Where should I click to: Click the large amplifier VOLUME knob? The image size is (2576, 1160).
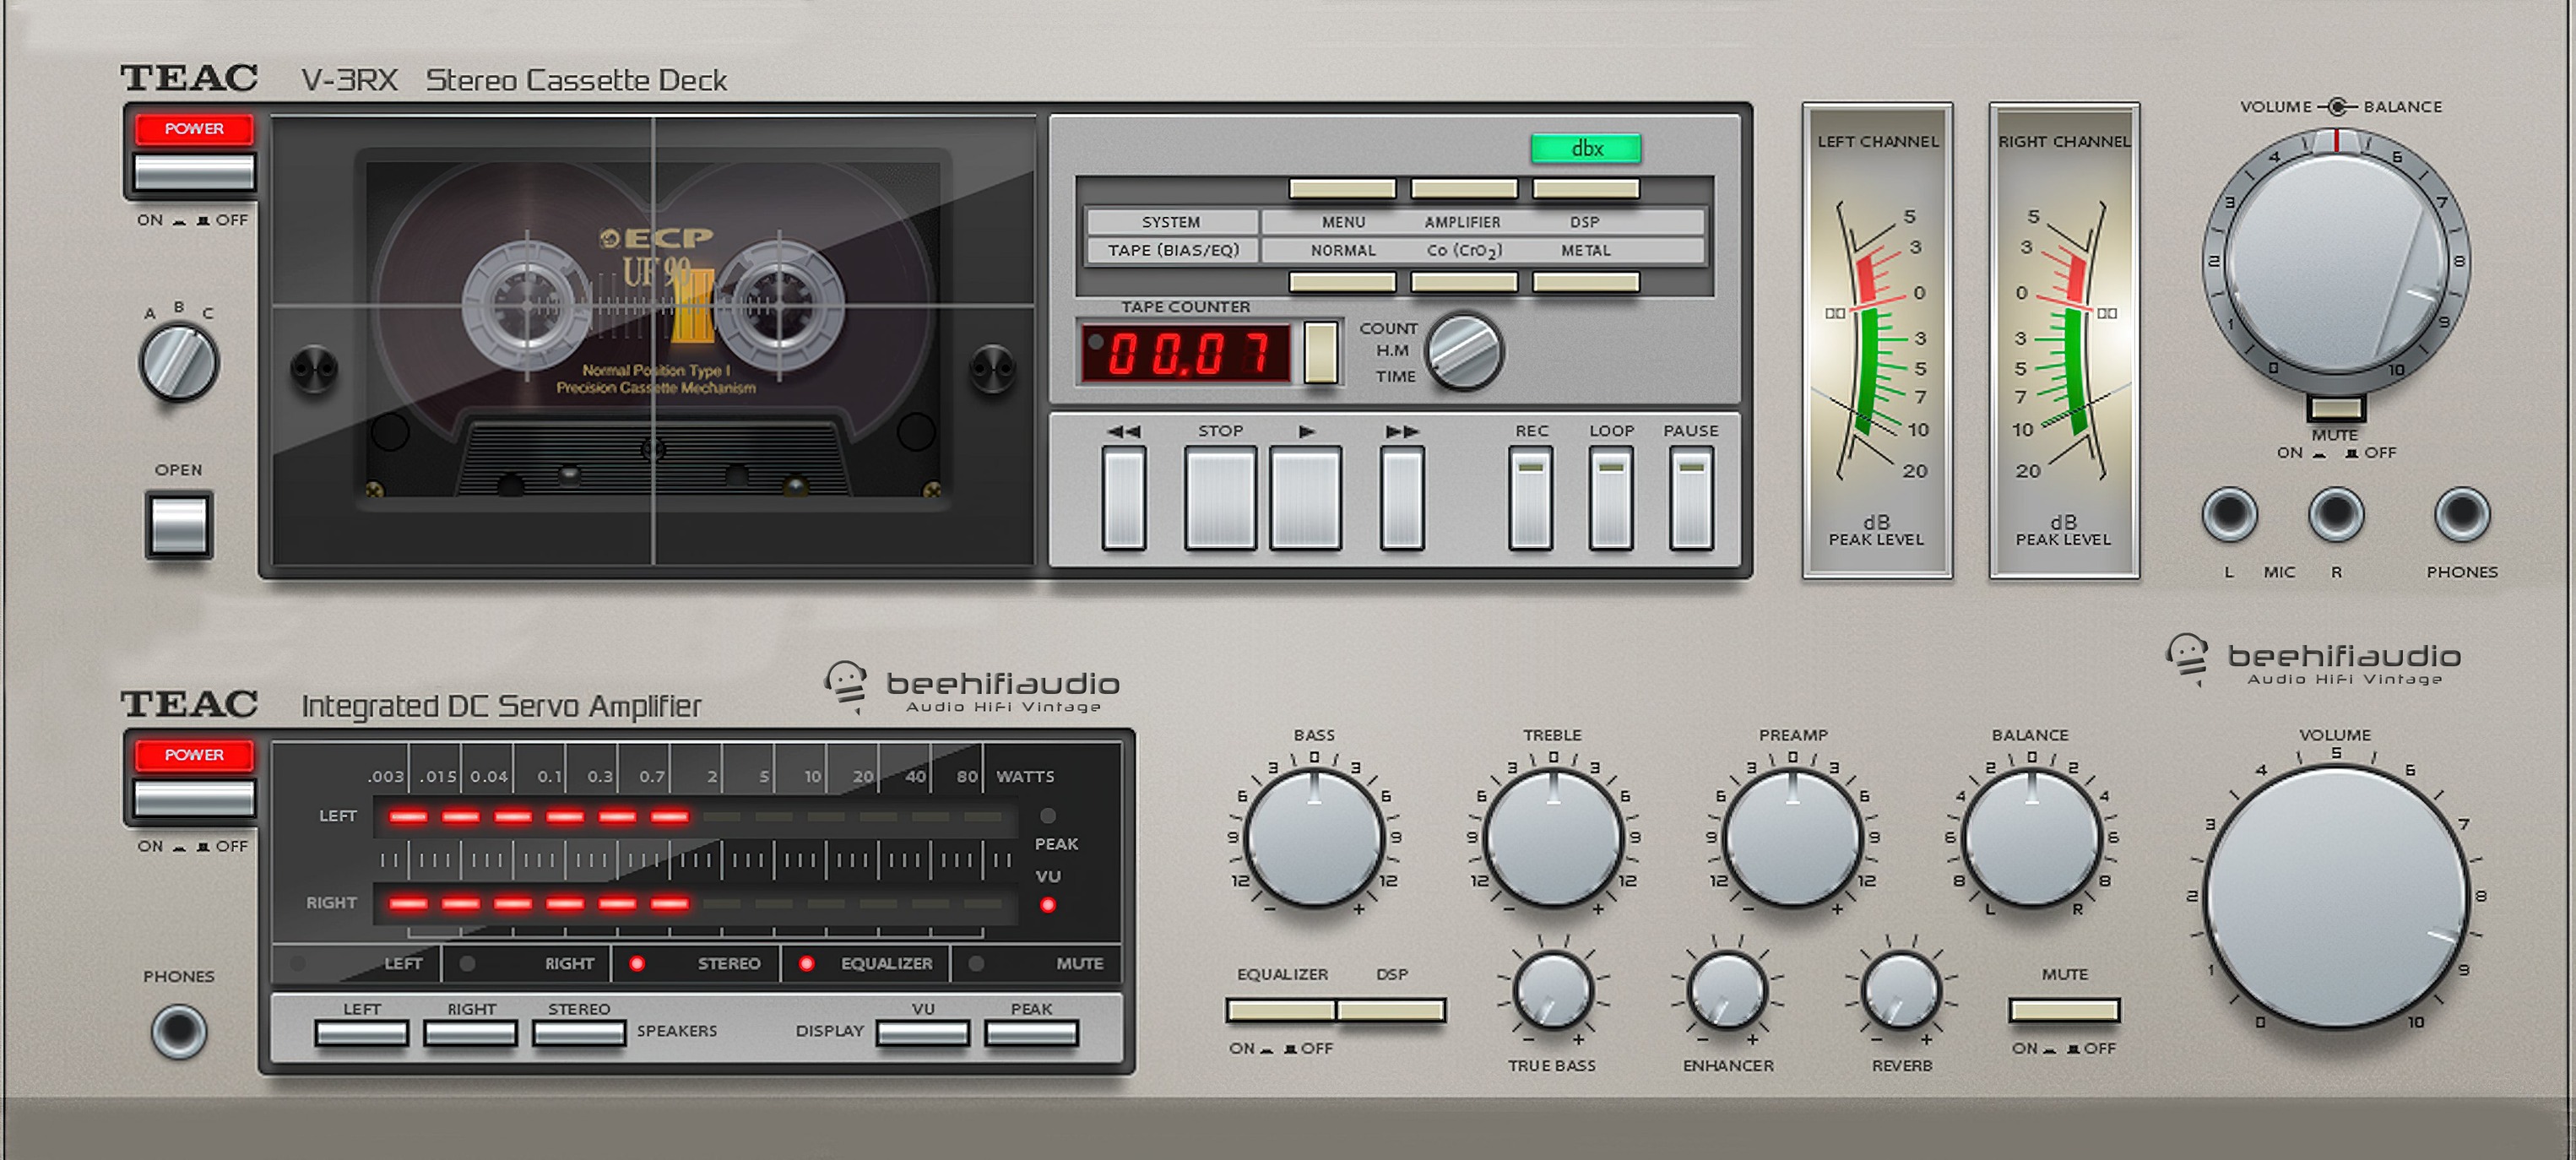pyautogui.click(x=2336, y=896)
